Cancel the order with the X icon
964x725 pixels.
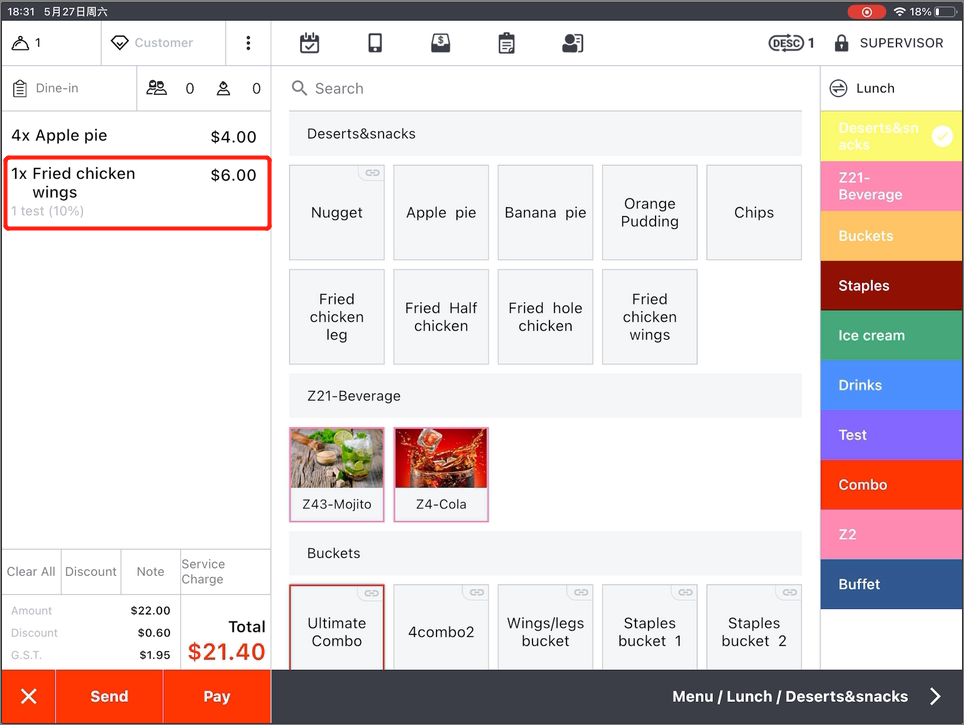[x=28, y=697]
